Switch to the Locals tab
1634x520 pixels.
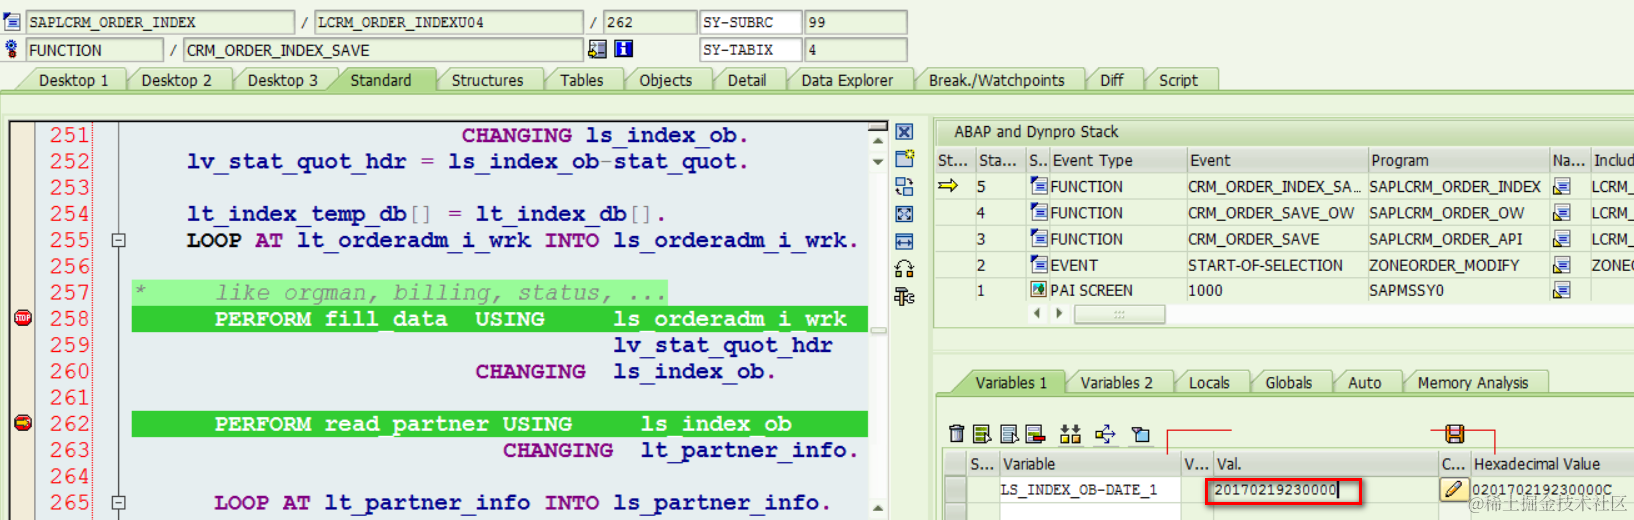(1209, 382)
